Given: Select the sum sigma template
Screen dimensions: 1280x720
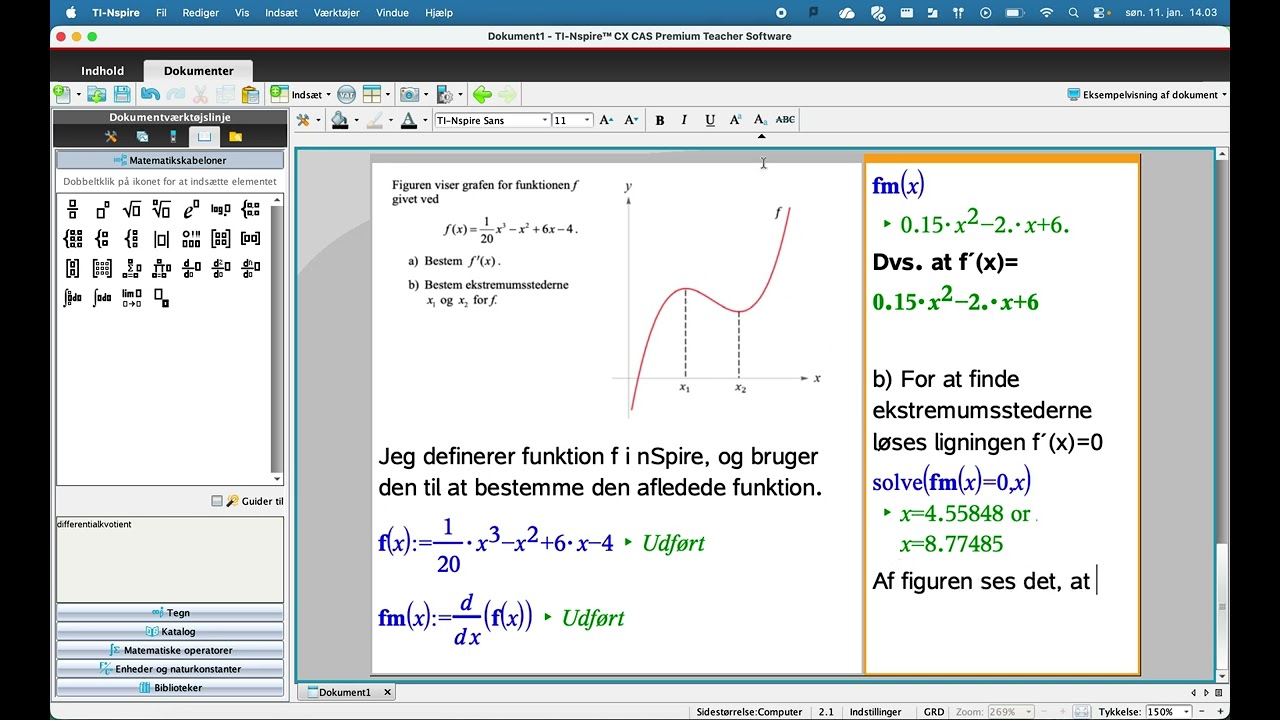Looking at the screenshot, I should click(x=131, y=268).
